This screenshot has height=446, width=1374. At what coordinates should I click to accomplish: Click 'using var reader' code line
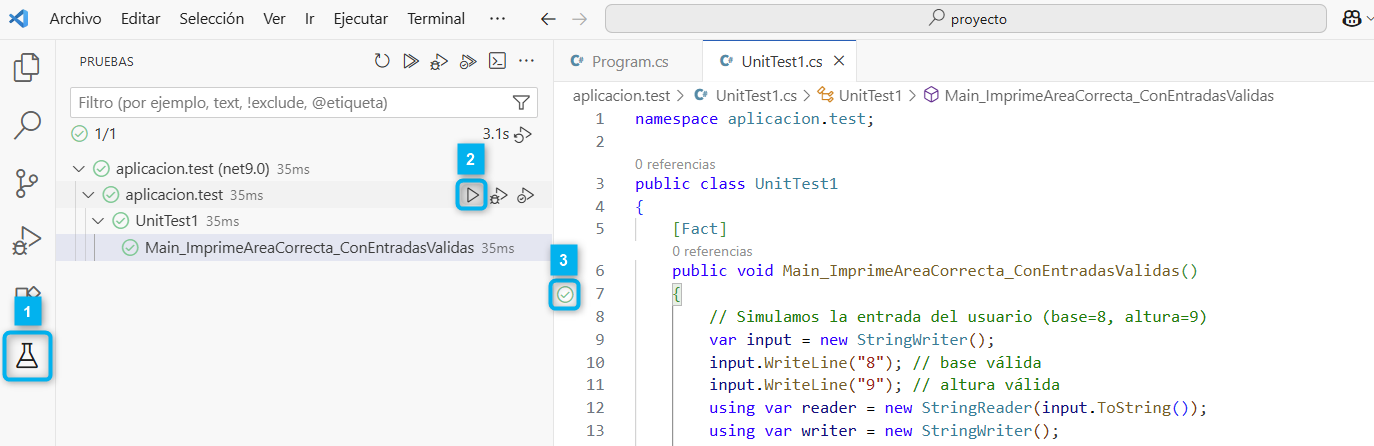[959, 407]
